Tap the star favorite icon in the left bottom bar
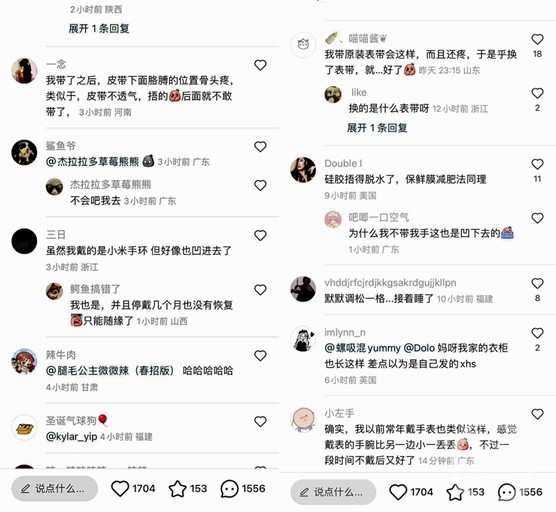 coord(177,489)
